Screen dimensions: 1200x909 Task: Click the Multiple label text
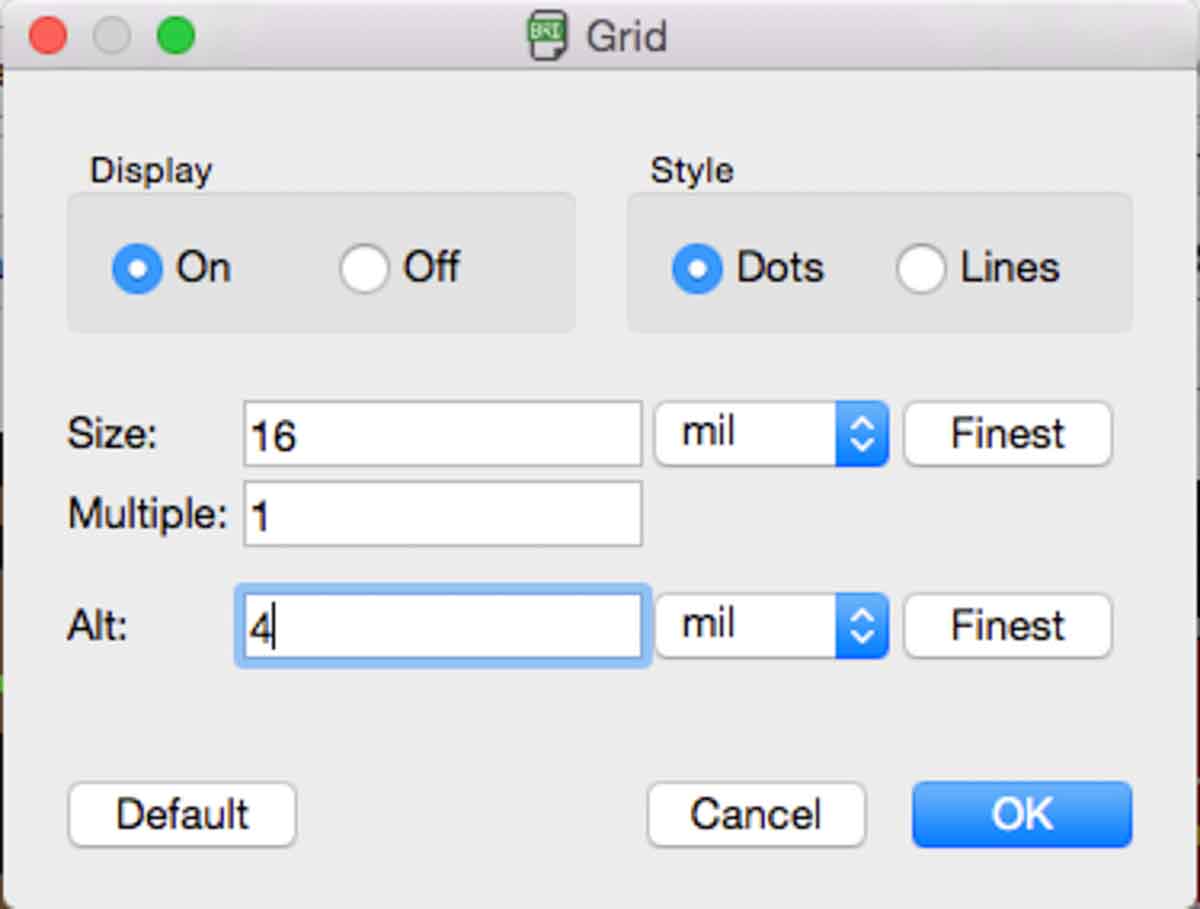point(147,515)
